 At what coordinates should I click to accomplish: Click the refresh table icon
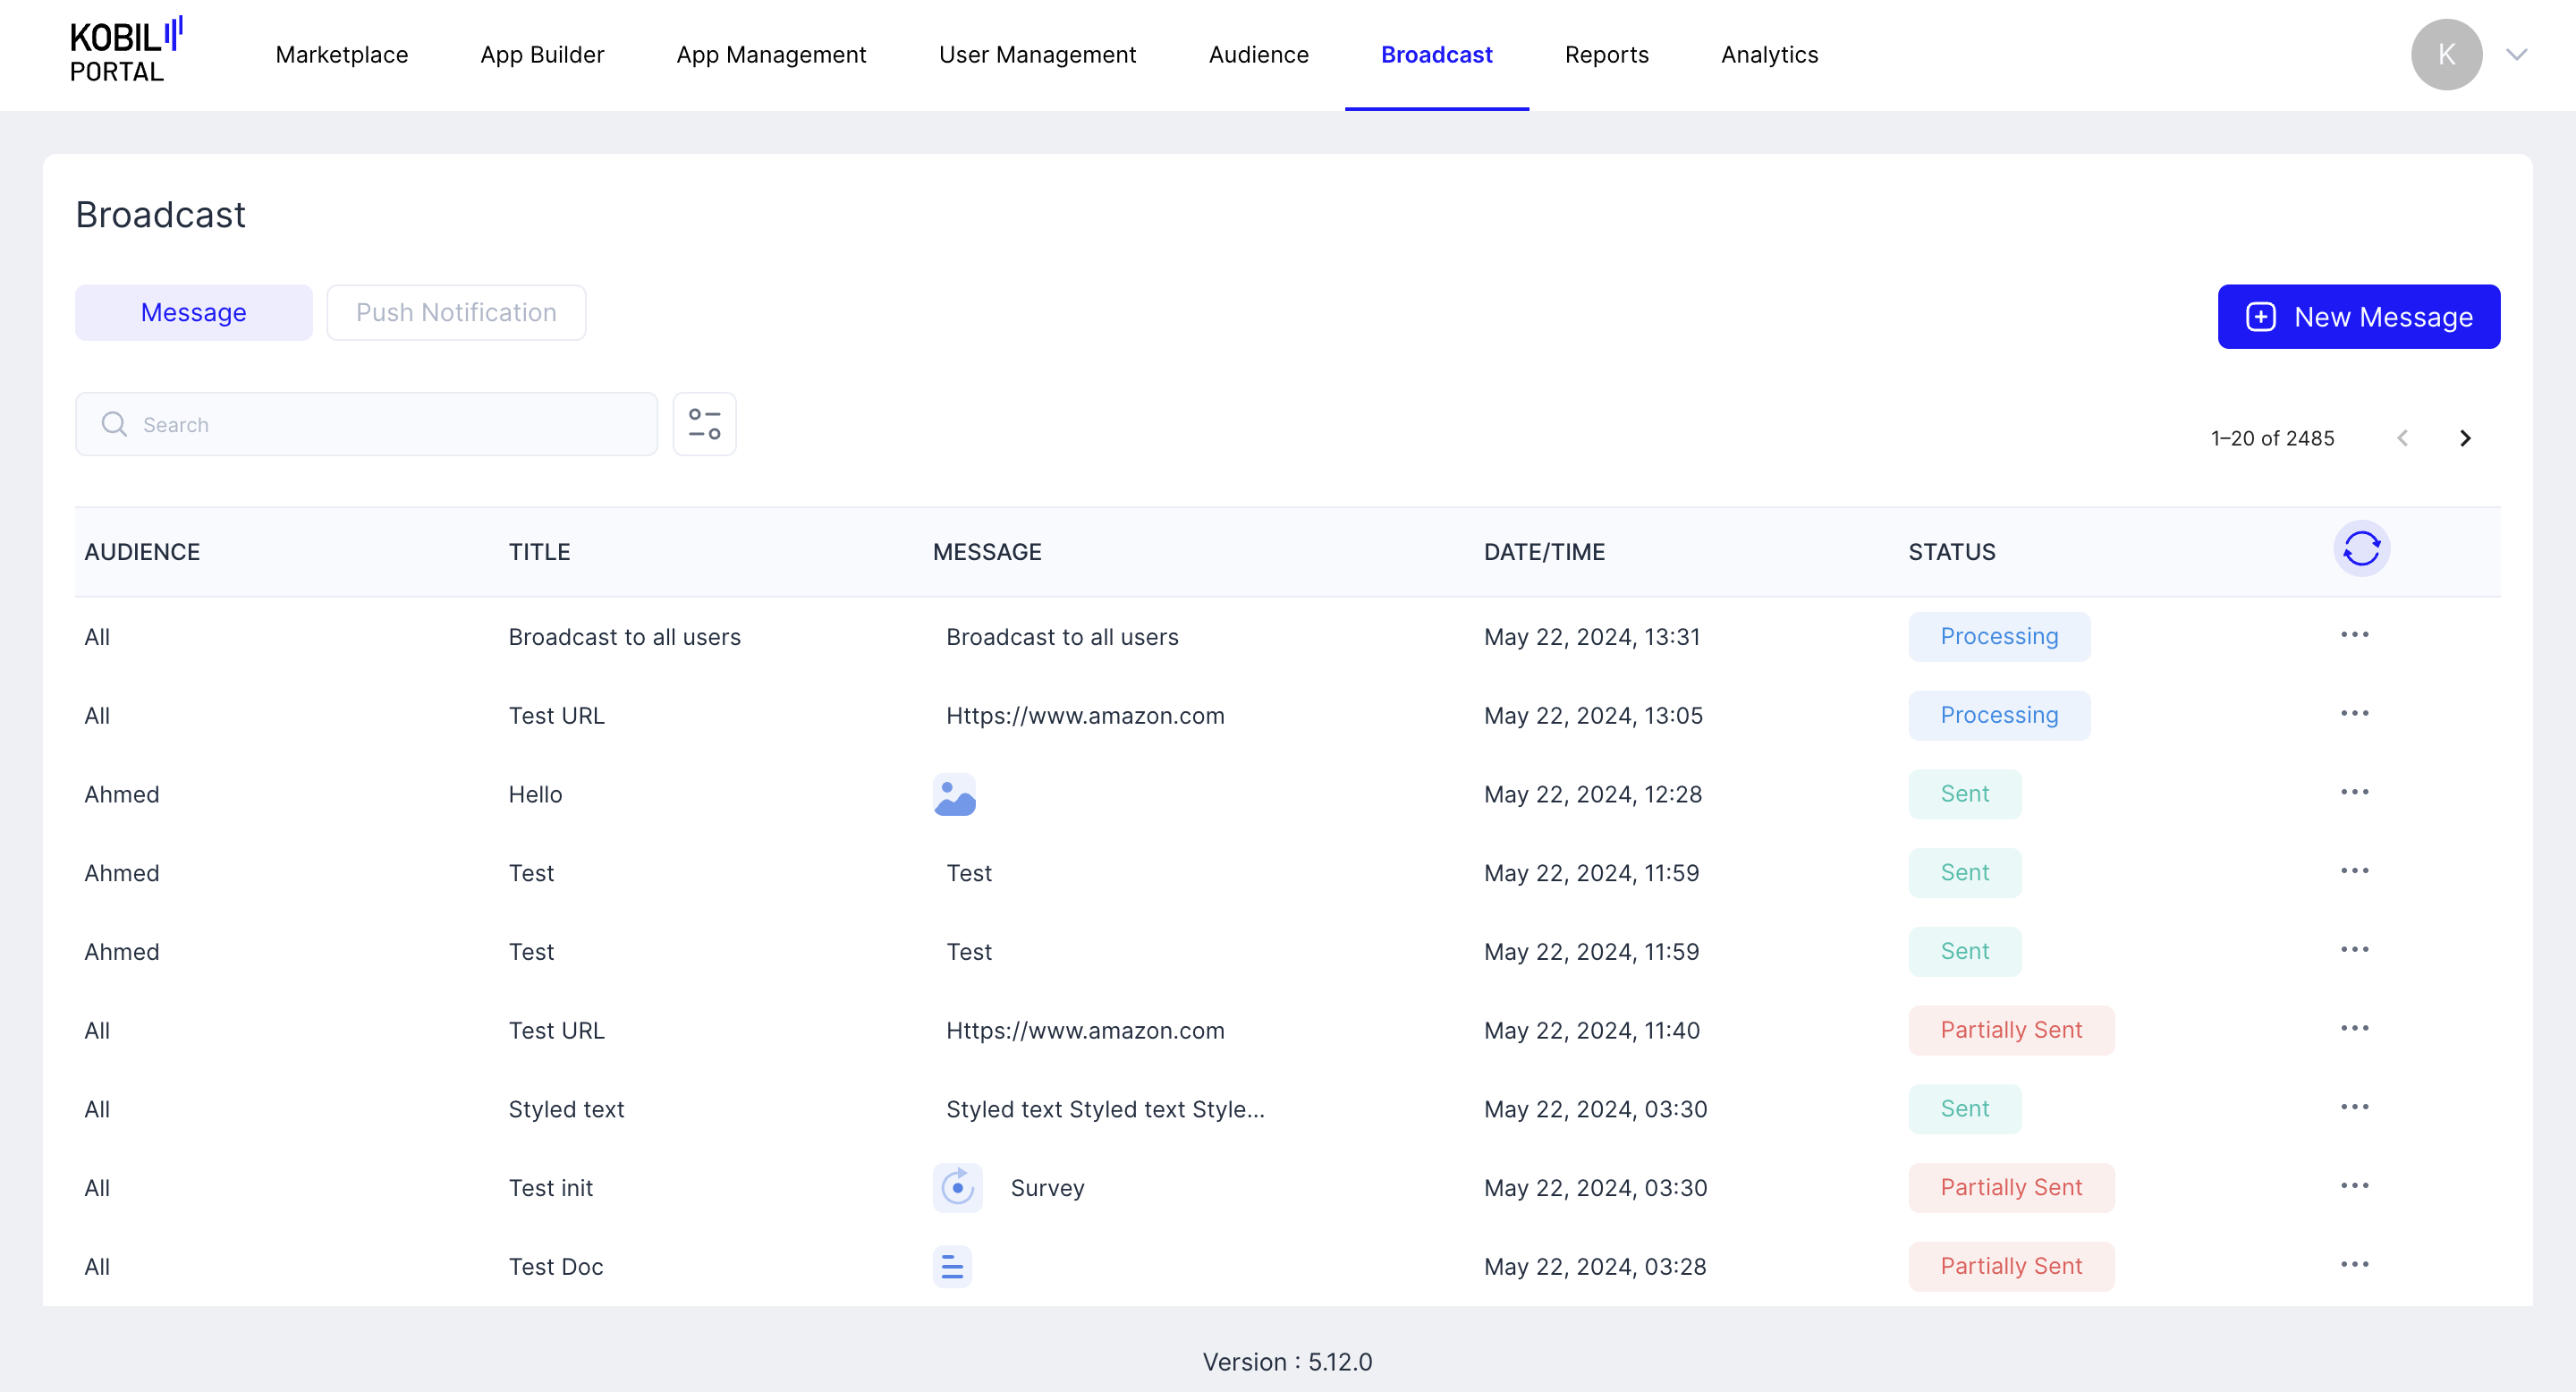[x=2361, y=549]
